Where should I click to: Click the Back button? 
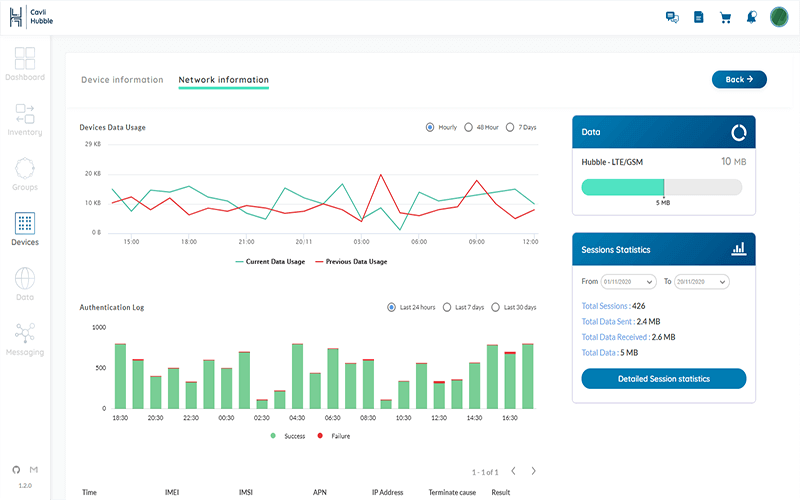point(739,79)
